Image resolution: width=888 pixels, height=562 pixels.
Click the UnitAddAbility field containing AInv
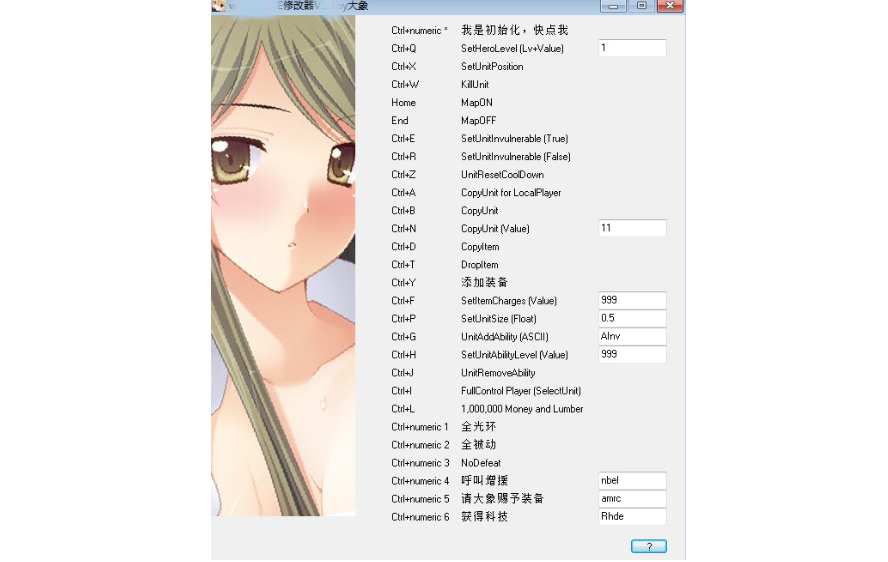point(632,337)
